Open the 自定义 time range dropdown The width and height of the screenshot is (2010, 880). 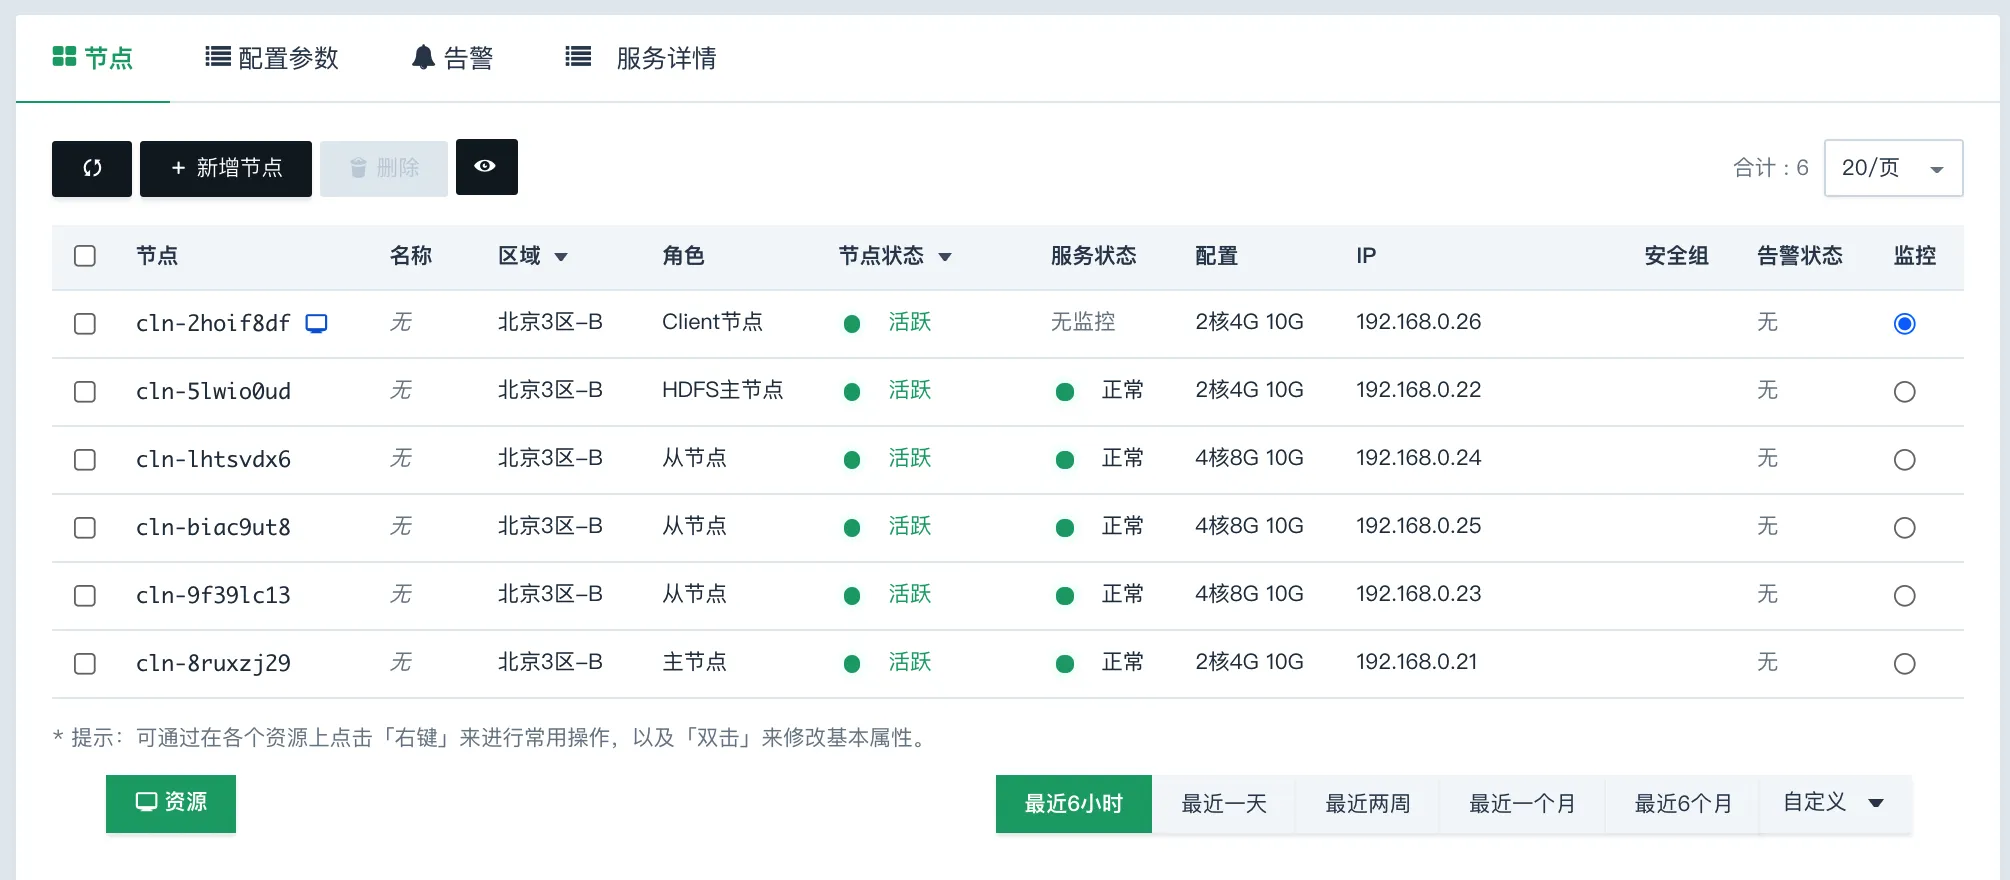point(1835,803)
